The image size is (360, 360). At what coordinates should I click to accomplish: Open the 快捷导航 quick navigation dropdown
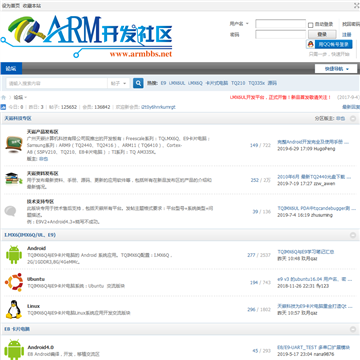[336, 69]
